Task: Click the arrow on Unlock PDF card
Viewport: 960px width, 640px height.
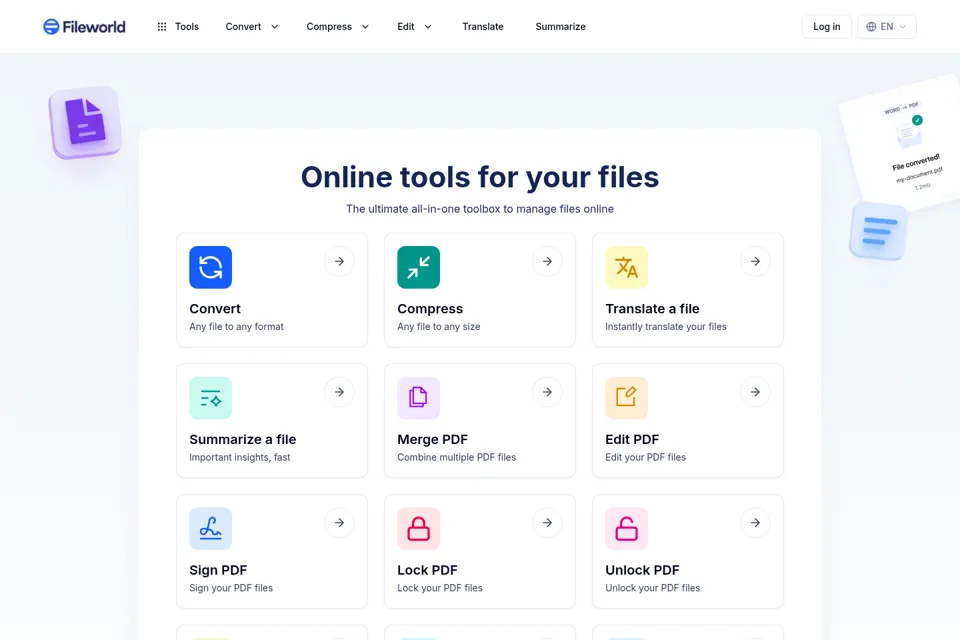Action: 756,523
